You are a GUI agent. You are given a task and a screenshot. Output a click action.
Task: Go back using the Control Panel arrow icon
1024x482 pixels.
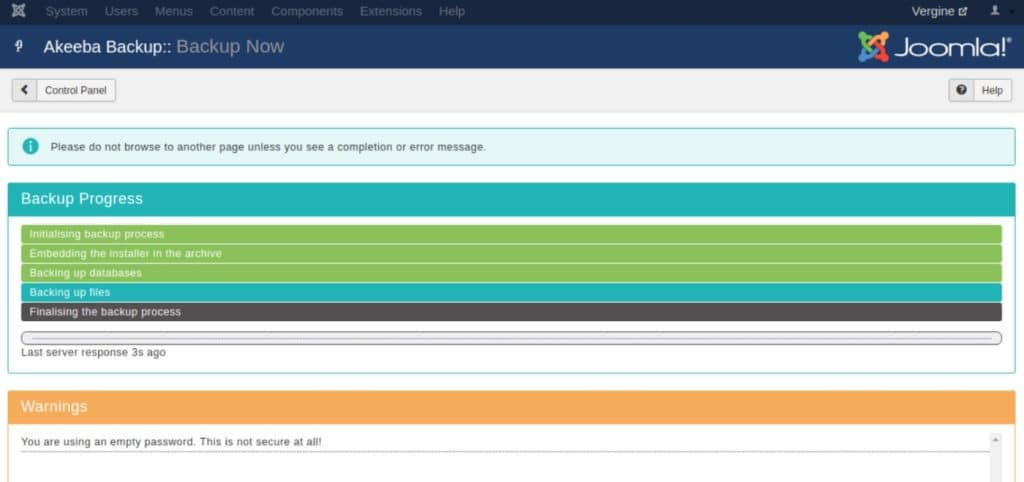[x=24, y=90]
